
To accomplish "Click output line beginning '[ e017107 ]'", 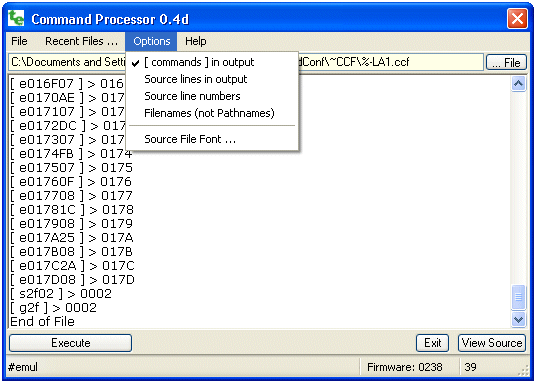I will 67,112.
